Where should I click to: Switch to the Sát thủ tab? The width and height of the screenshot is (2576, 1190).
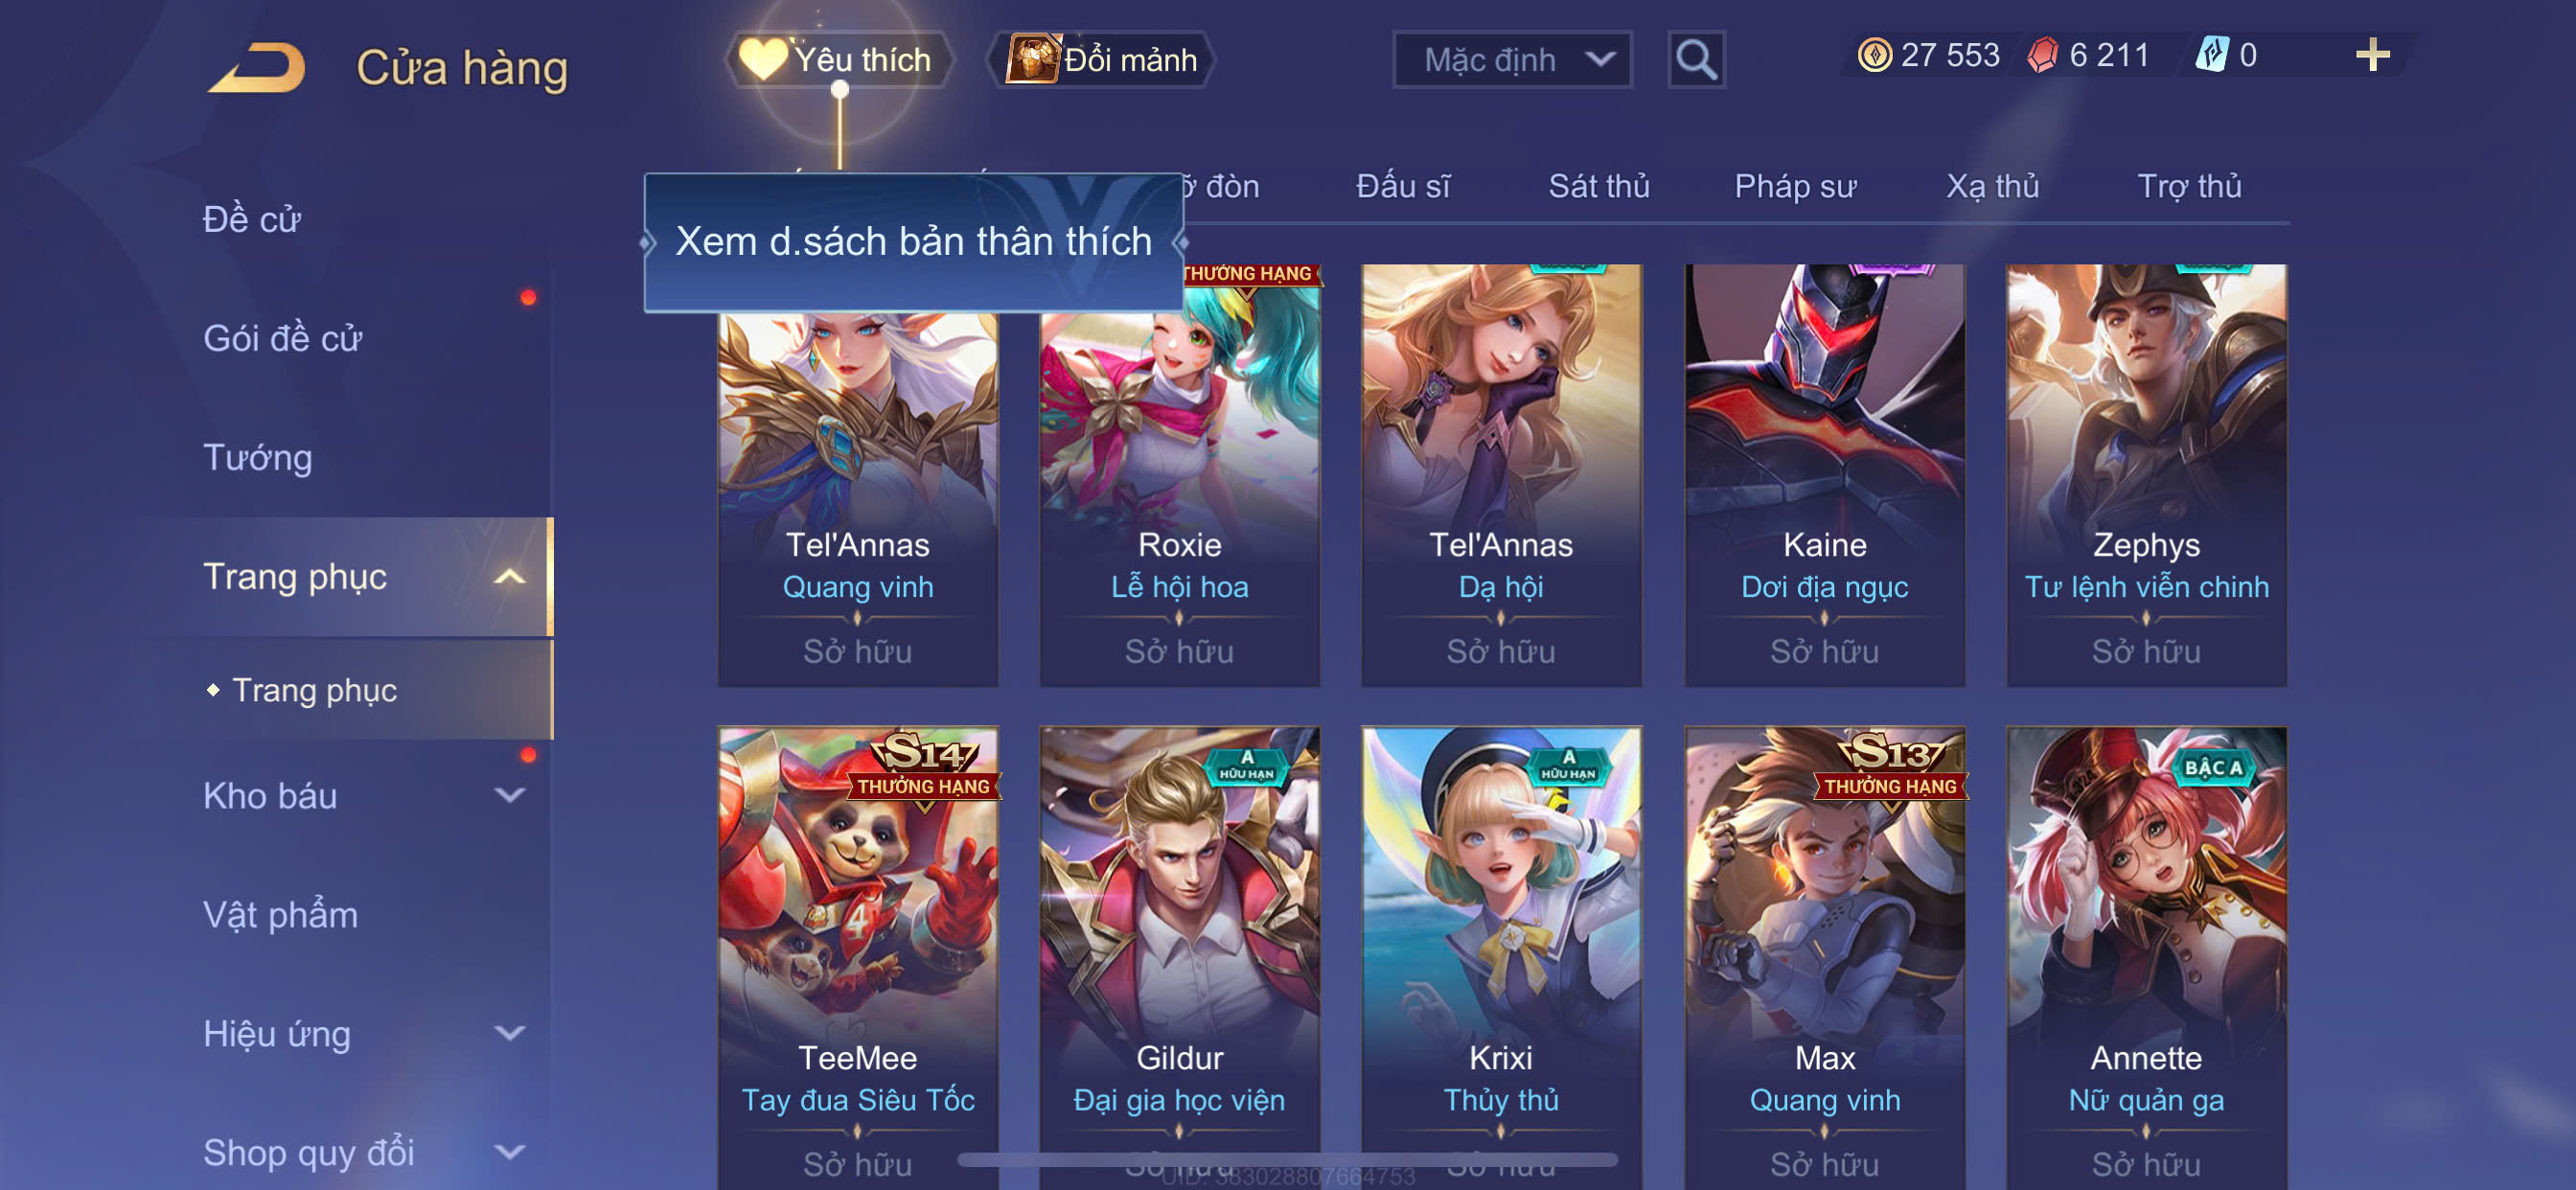(1598, 186)
